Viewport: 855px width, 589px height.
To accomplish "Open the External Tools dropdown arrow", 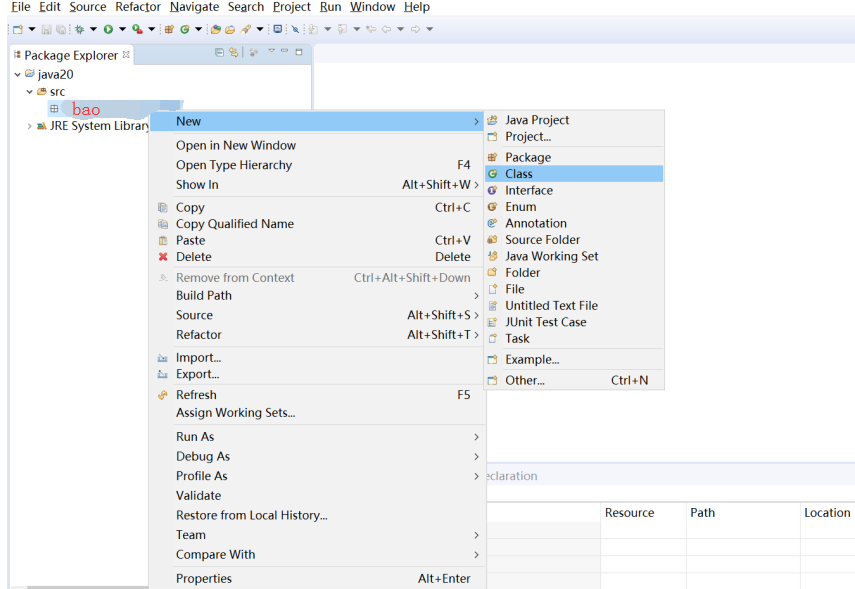I will (152, 29).
